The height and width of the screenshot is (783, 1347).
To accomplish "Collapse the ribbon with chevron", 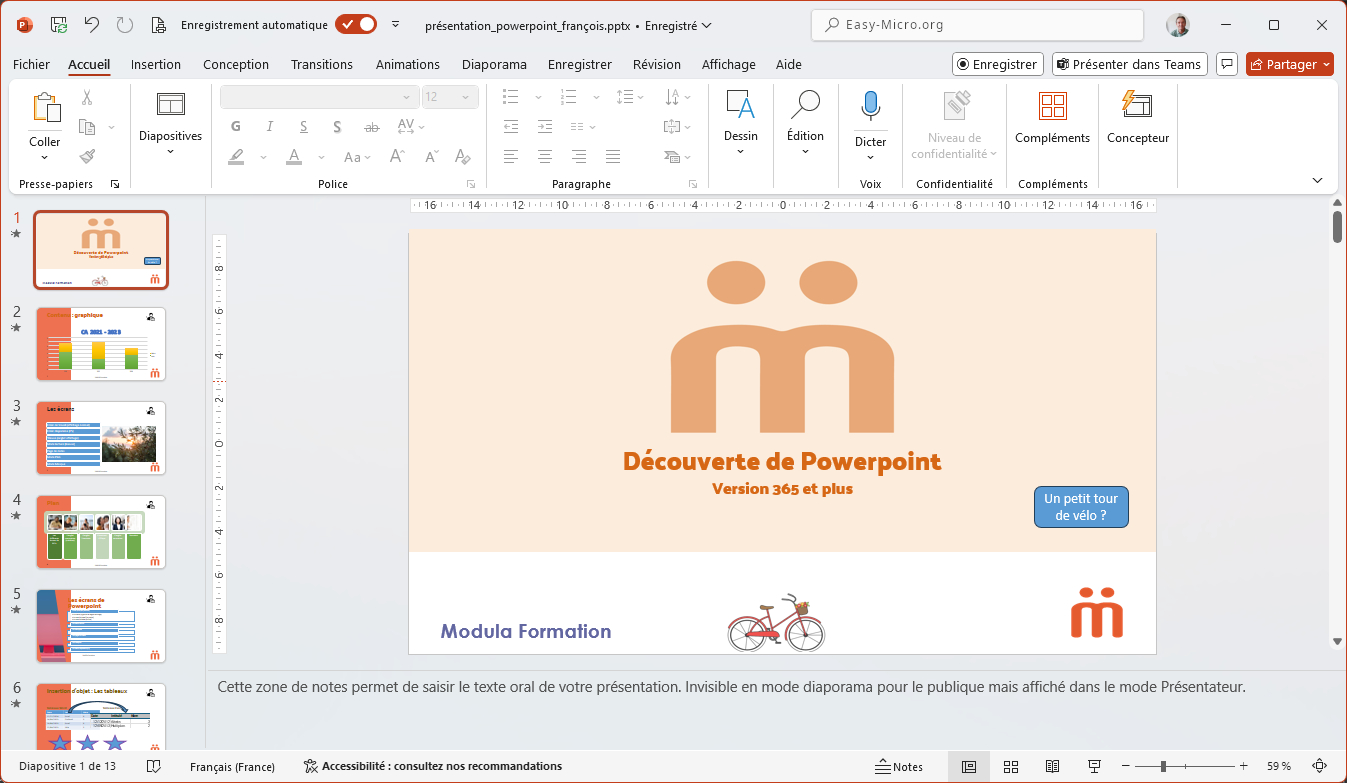I will 1318,180.
